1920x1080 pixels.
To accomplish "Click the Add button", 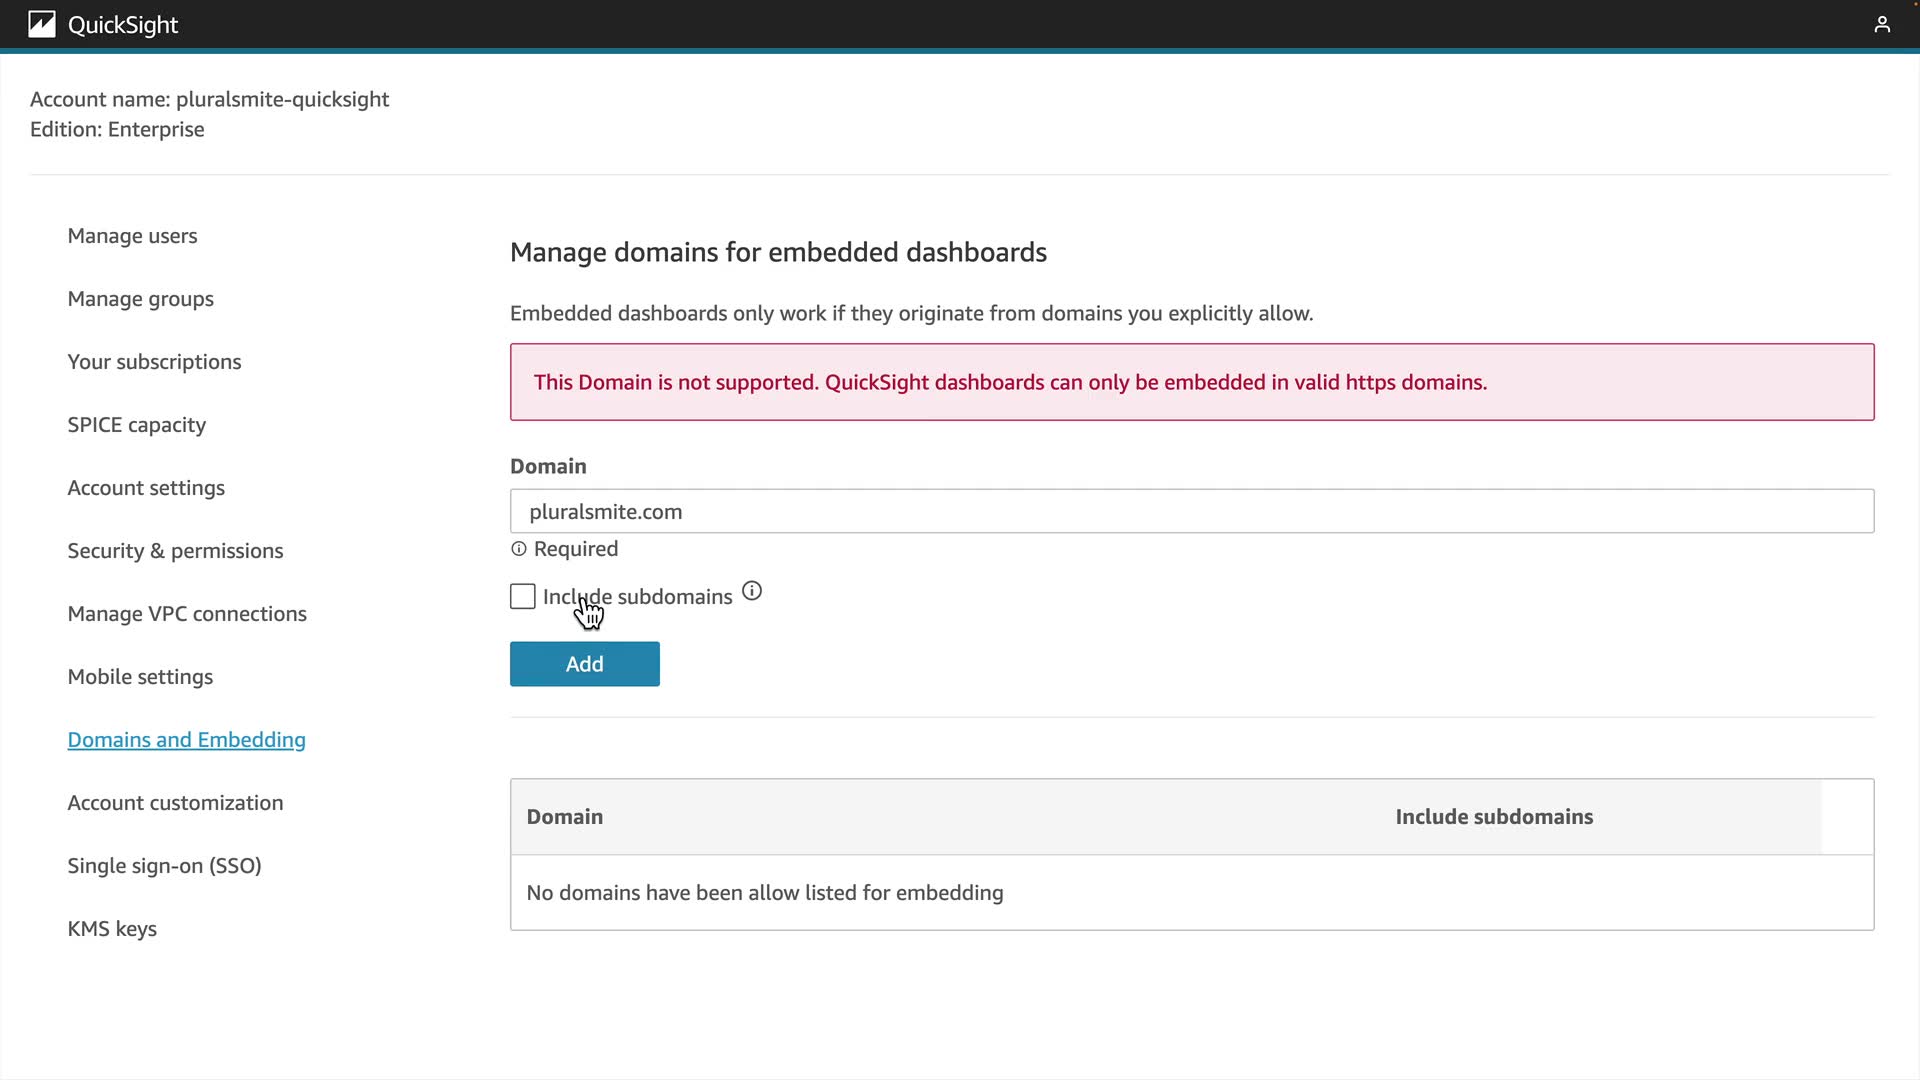I will coord(584,664).
